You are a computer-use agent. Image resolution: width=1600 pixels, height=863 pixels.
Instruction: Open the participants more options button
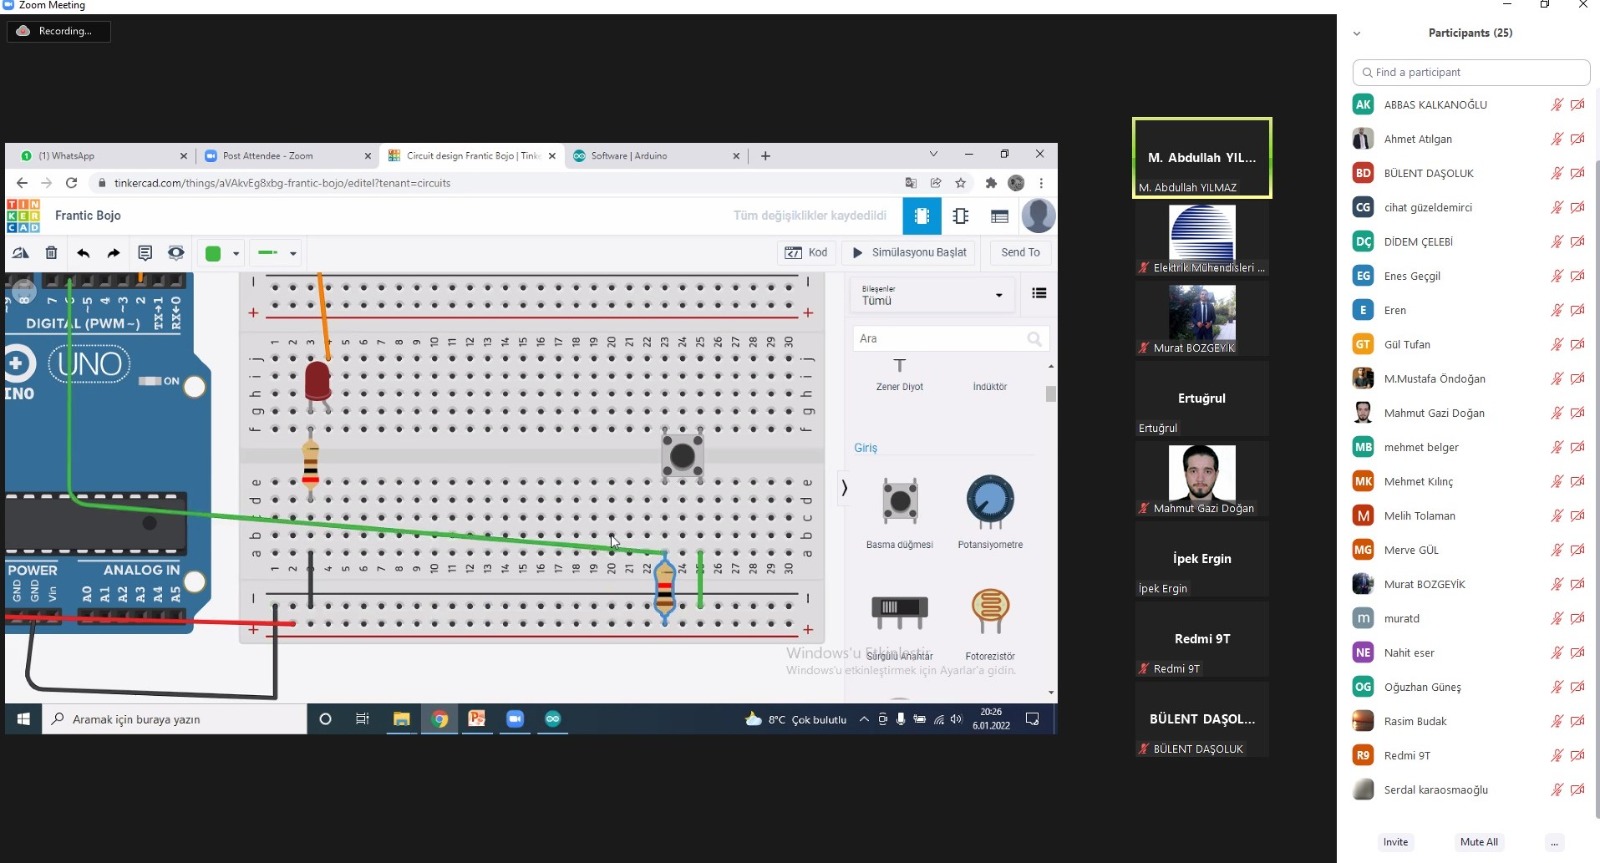tap(1554, 842)
